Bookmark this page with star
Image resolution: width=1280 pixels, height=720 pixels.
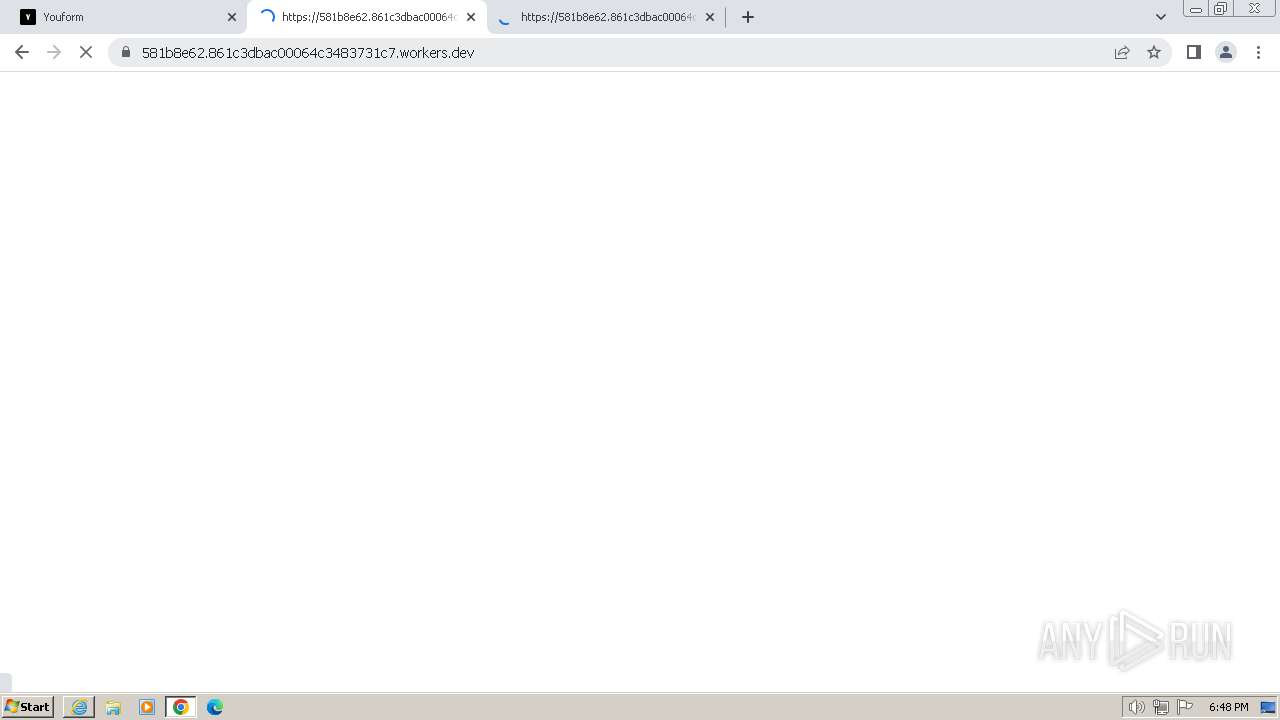click(1154, 52)
